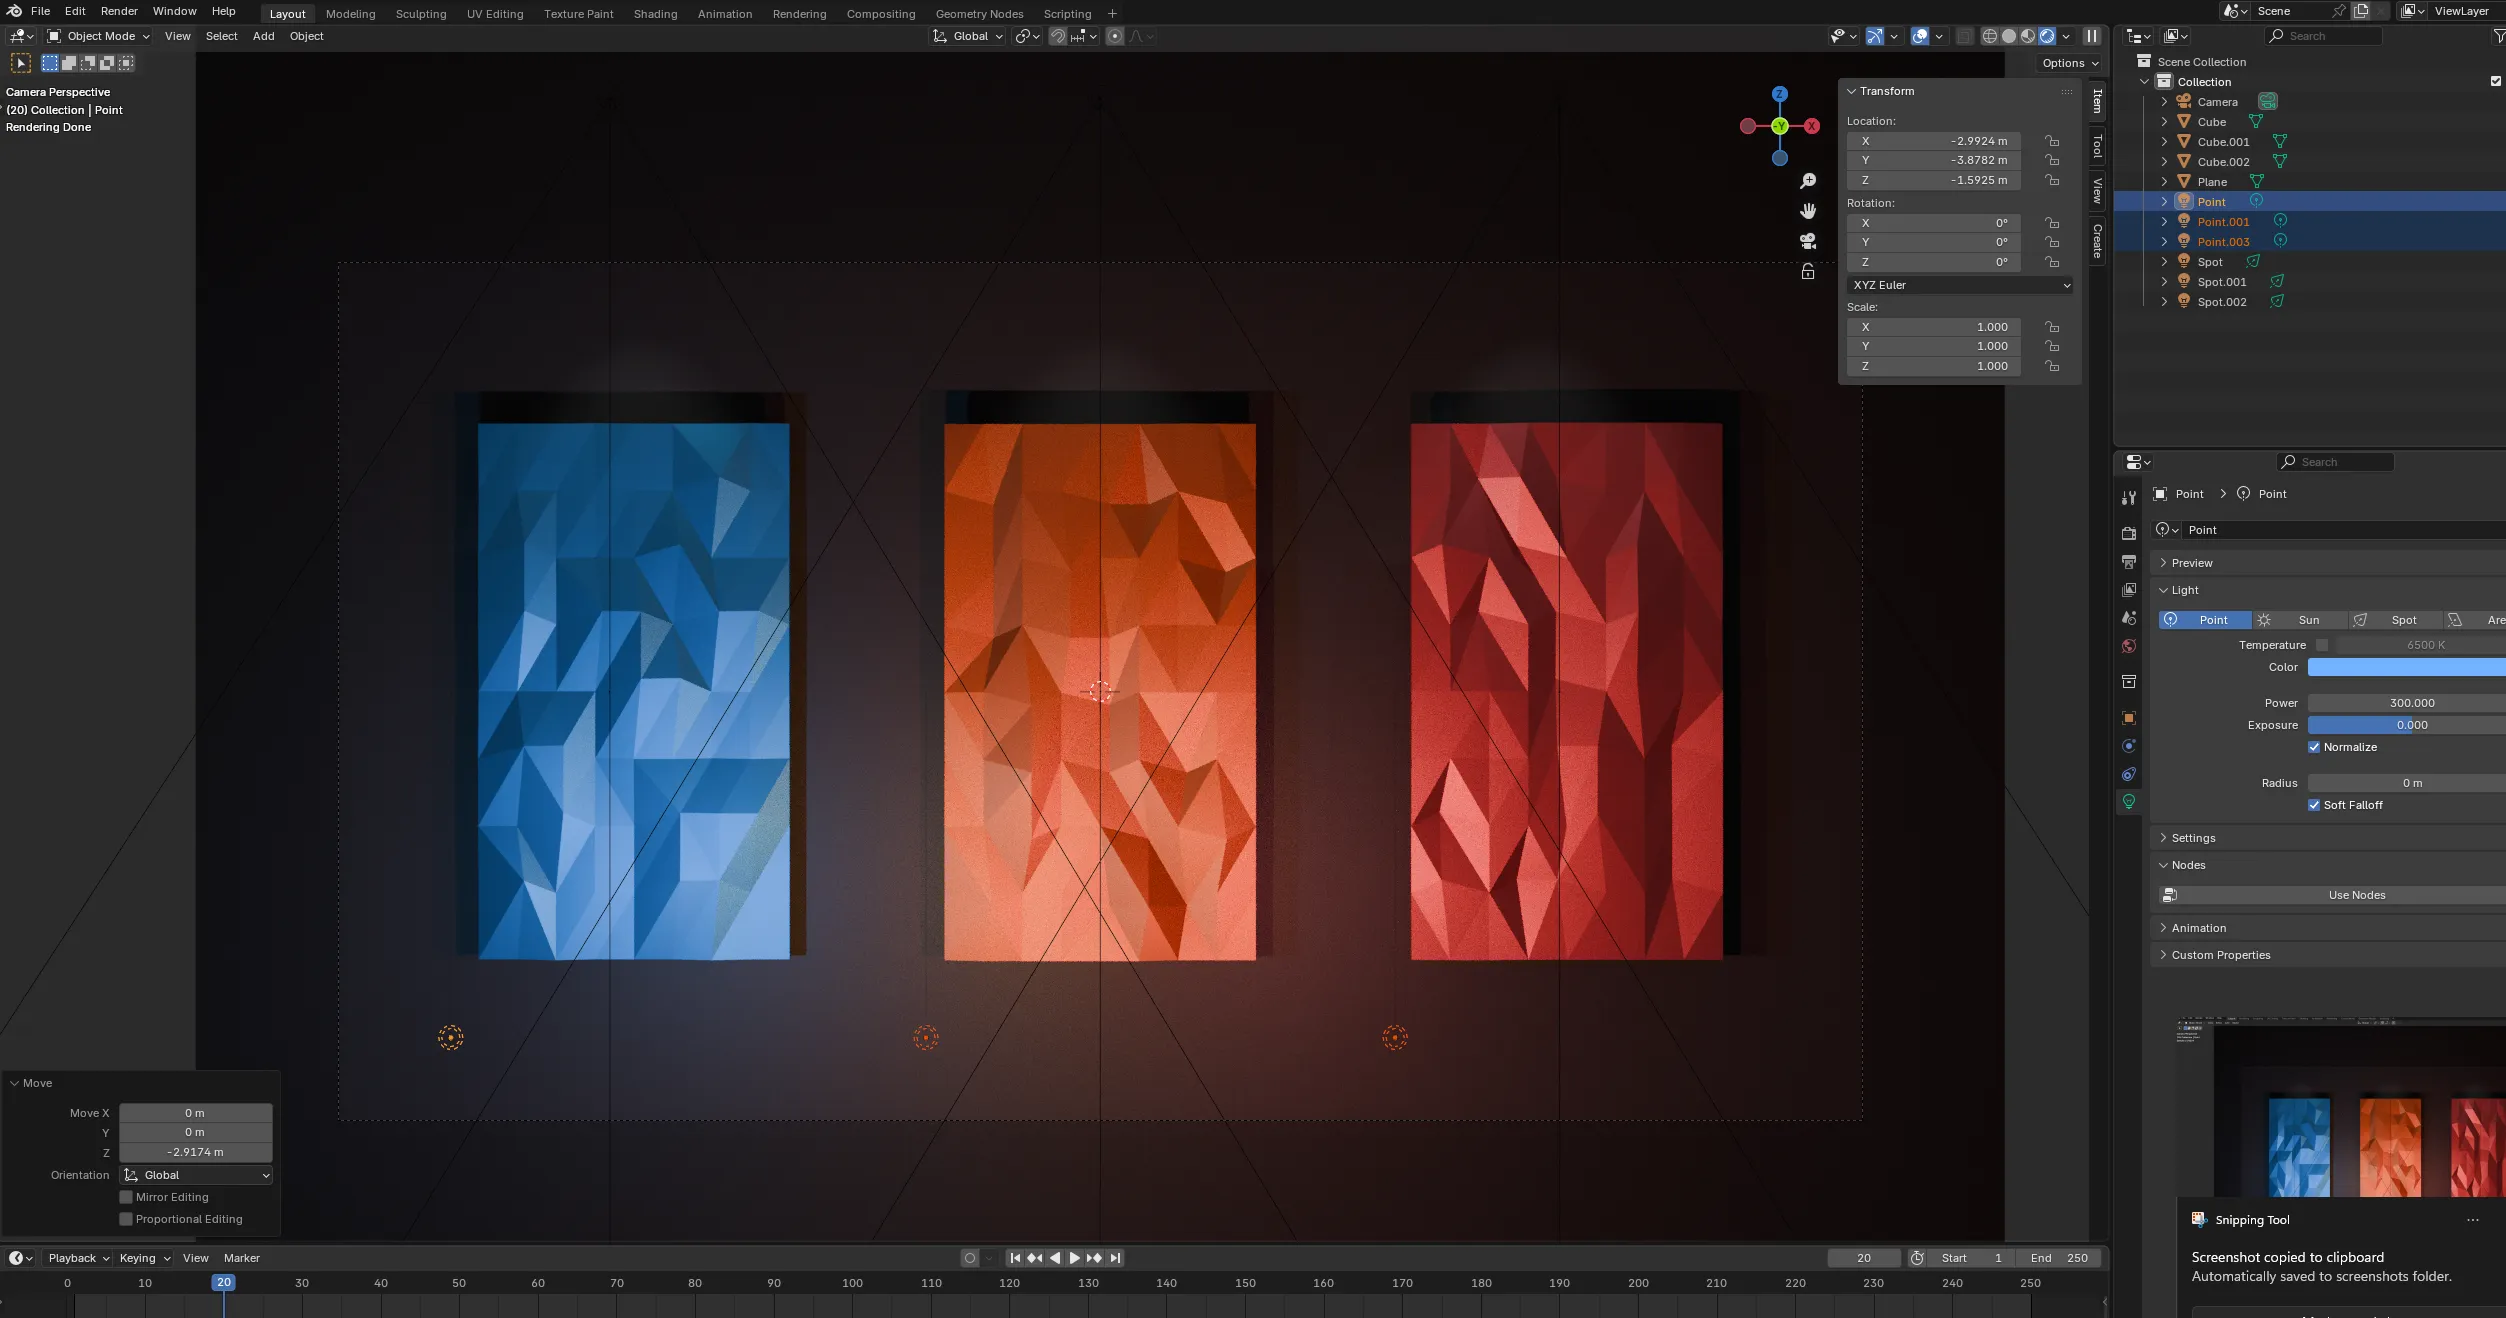Viewport: 2506px width, 1318px height.
Task: Click the zoom magnifier gizmo in viewport
Action: pos(1808,181)
